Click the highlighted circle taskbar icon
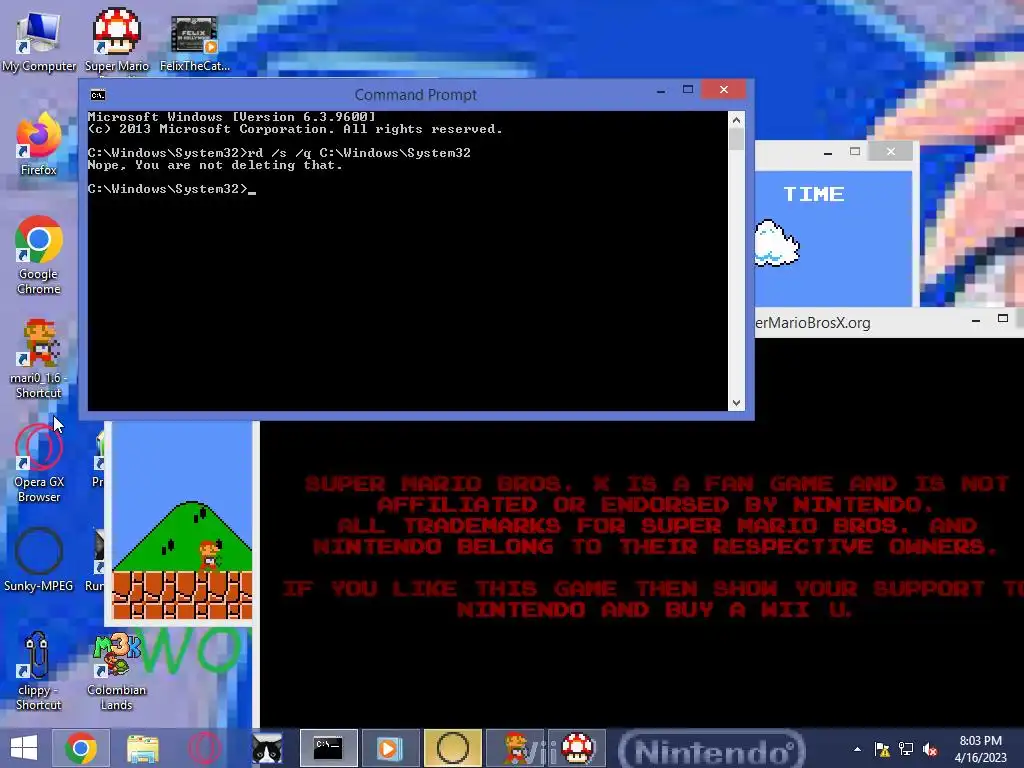Viewport: 1024px width, 768px height. click(453, 748)
